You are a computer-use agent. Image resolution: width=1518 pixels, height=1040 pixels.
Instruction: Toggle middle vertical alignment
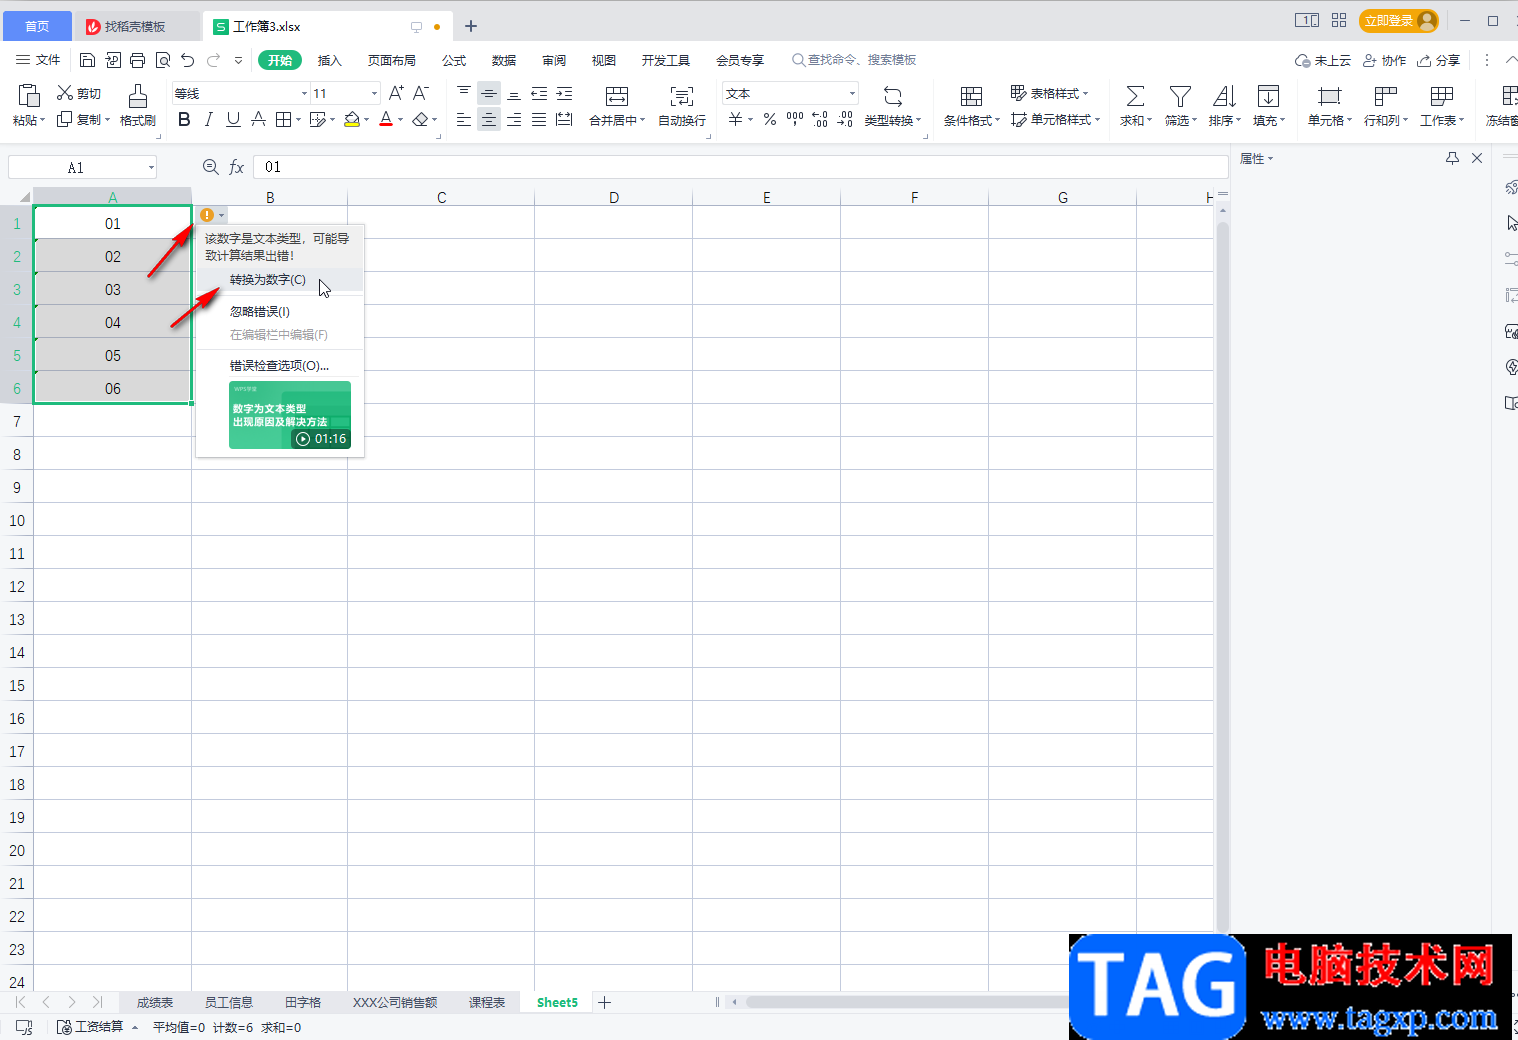pyautogui.click(x=489, y=93)
